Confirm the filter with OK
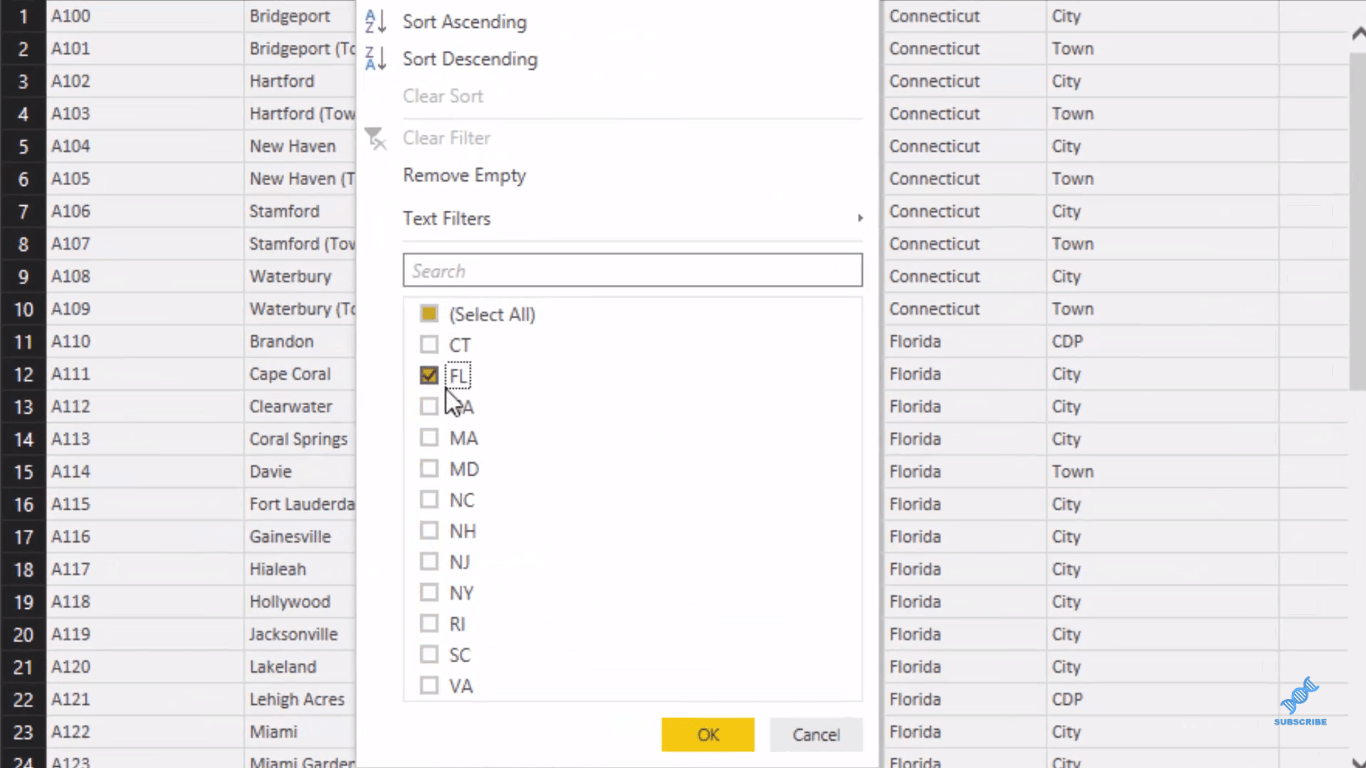The width and height of the screenshot is (1366, 768). (708, 735)
